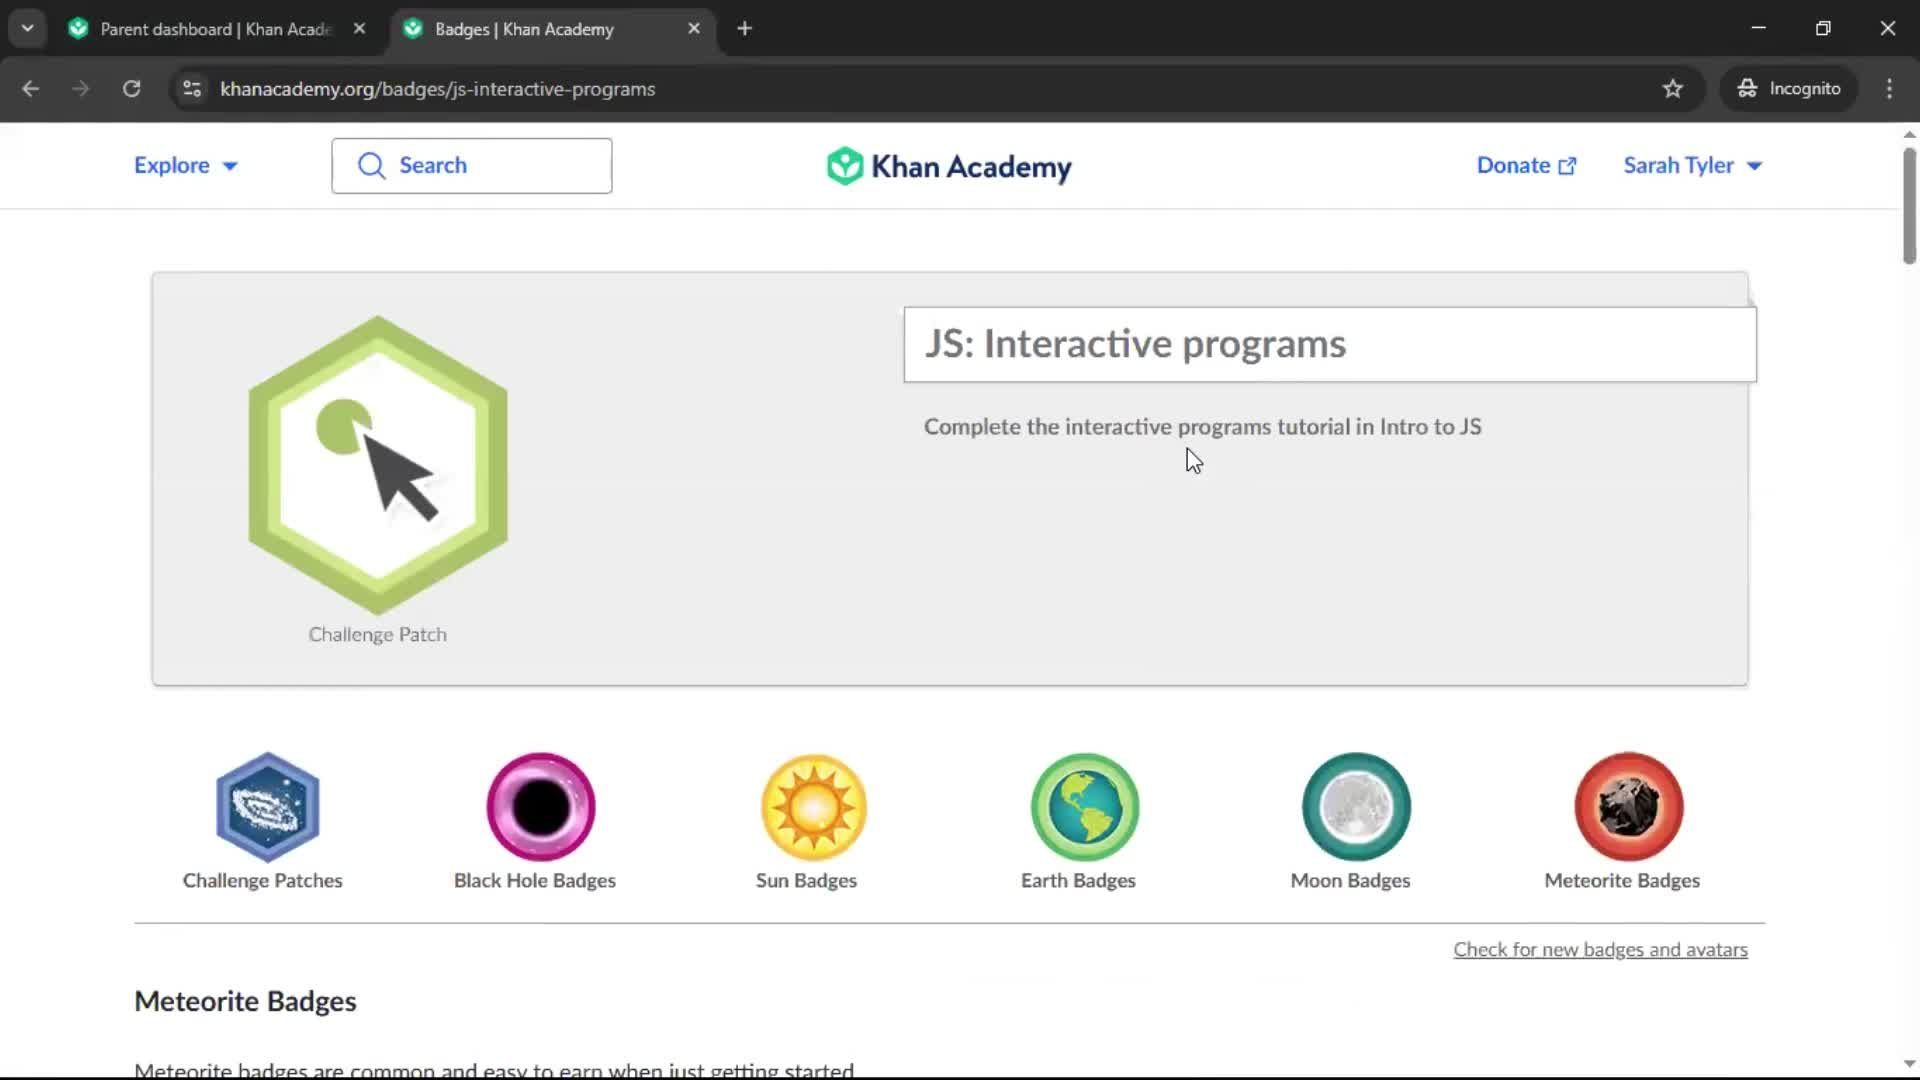Switch to the Parent dashboard tab
1920x1080 pixels.
pos(215,29)
